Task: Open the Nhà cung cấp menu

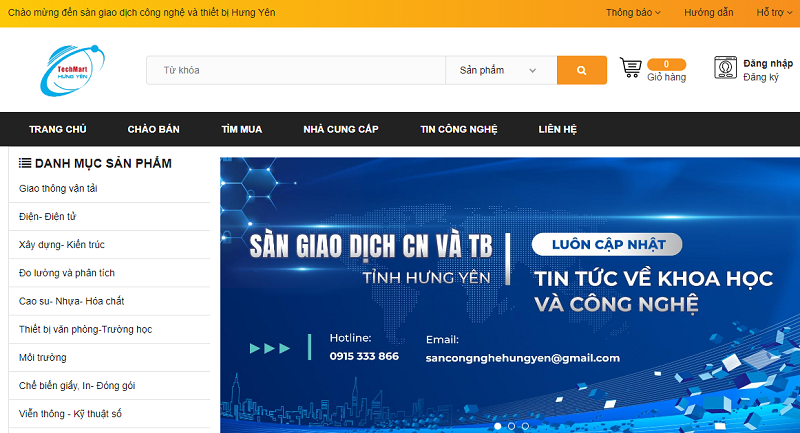Action: pyautogui.click(x=341, y=130)
